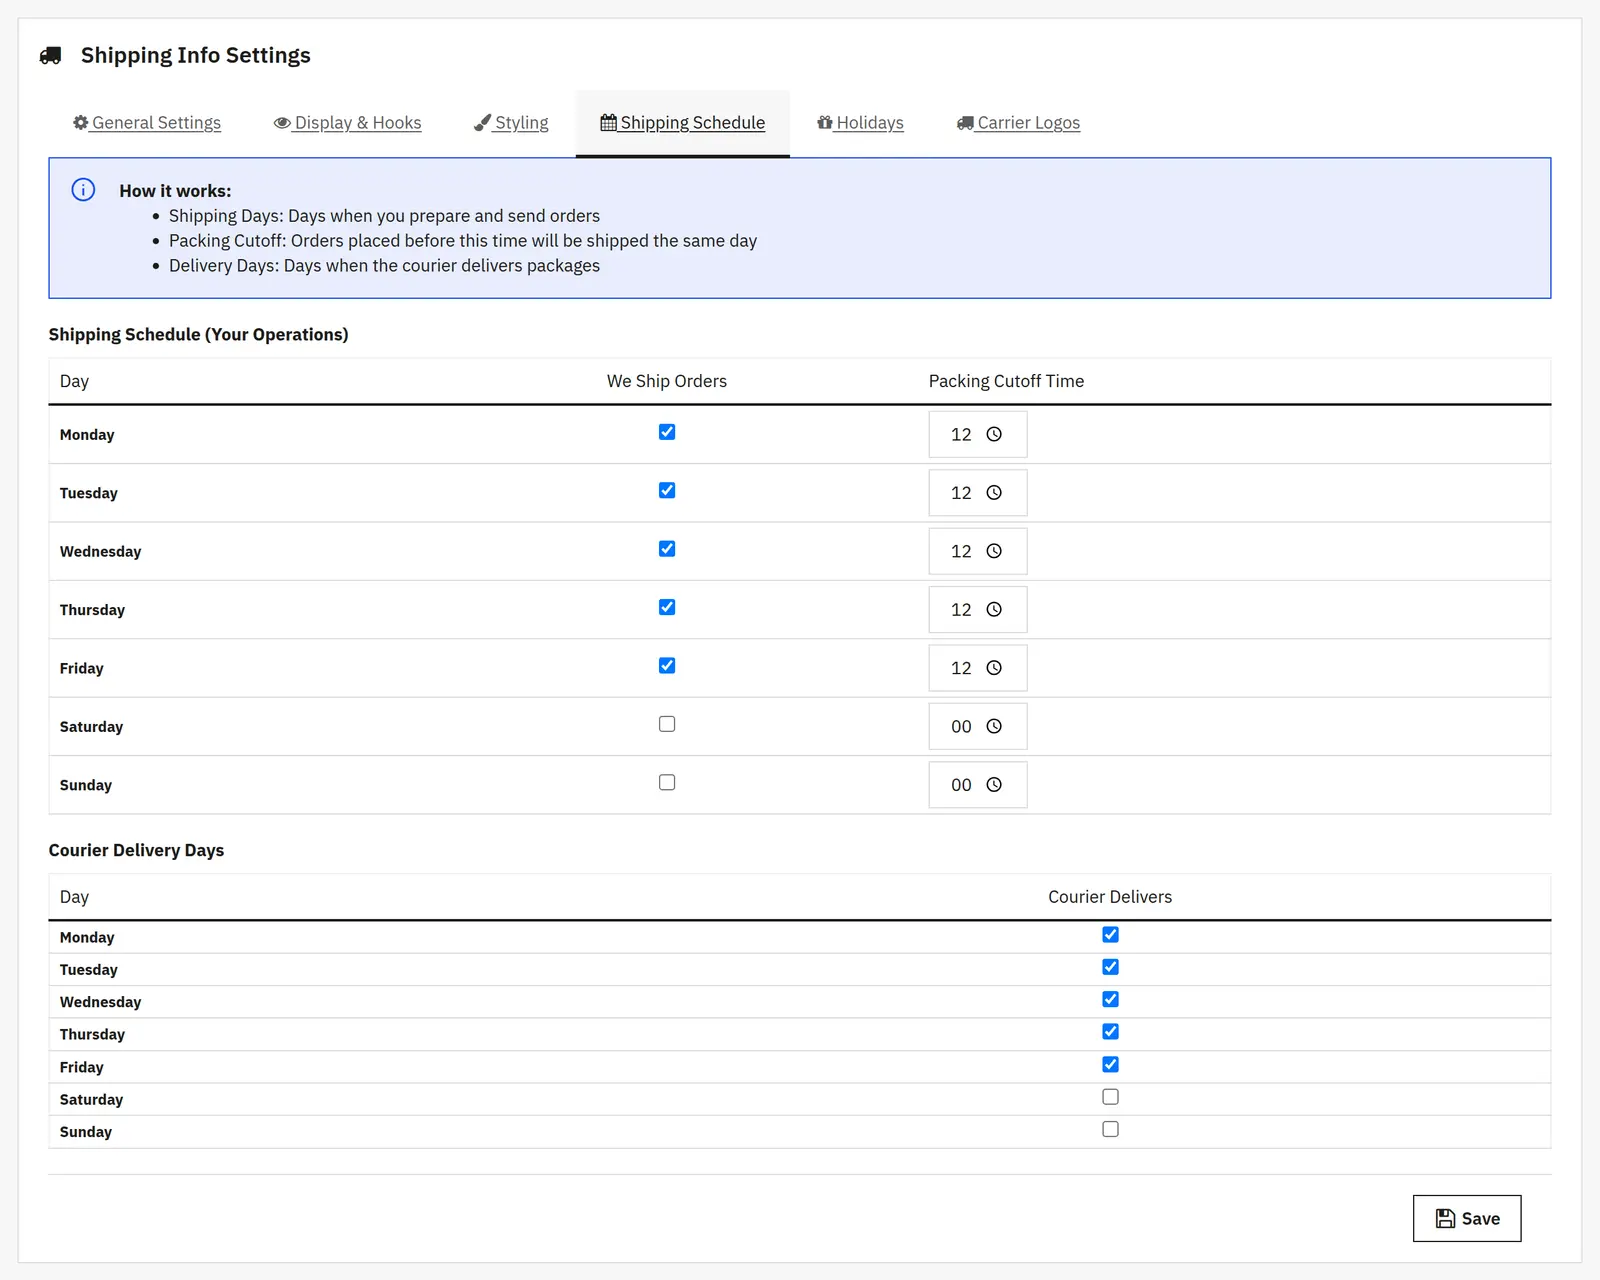1600x1280 pixels.
Task: Enable We Ship Orders for Sunday
Action: pyautogui.click(x=667, y=783)
